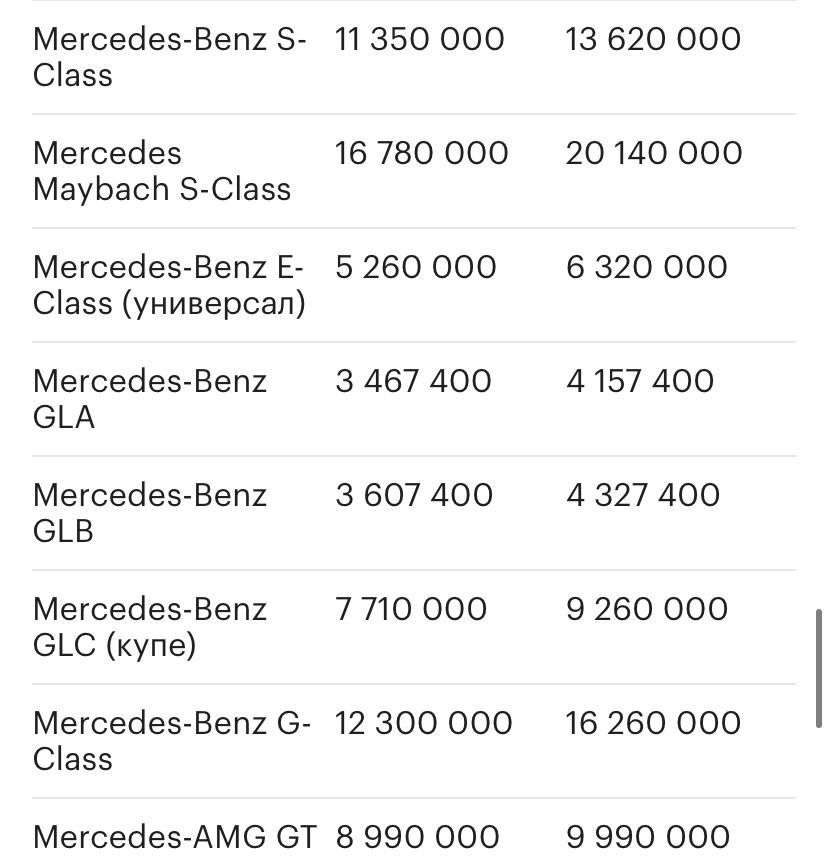Select the 13 620 000 price cell
Viewport: 828px width, 859px height.
[653, 39]
